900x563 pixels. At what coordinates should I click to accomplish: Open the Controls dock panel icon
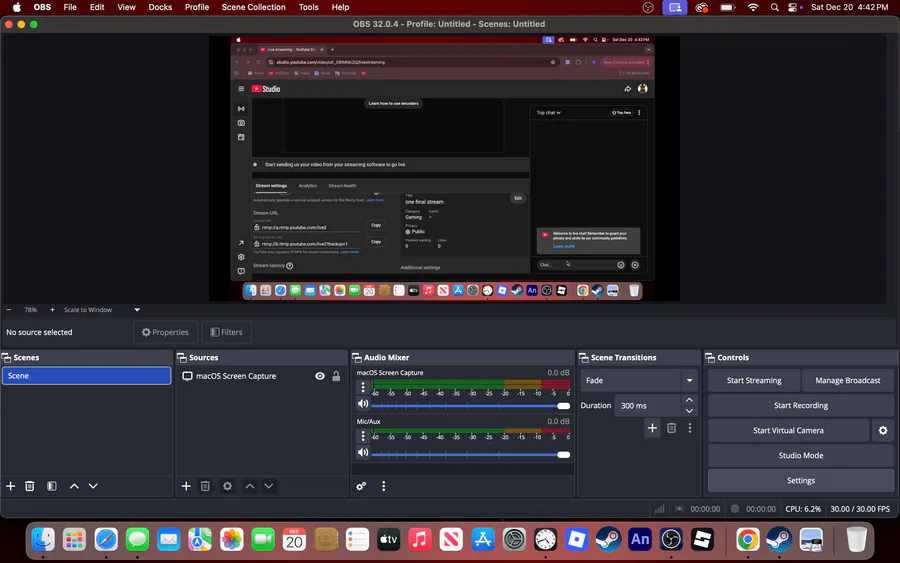[x=710, y=358]
